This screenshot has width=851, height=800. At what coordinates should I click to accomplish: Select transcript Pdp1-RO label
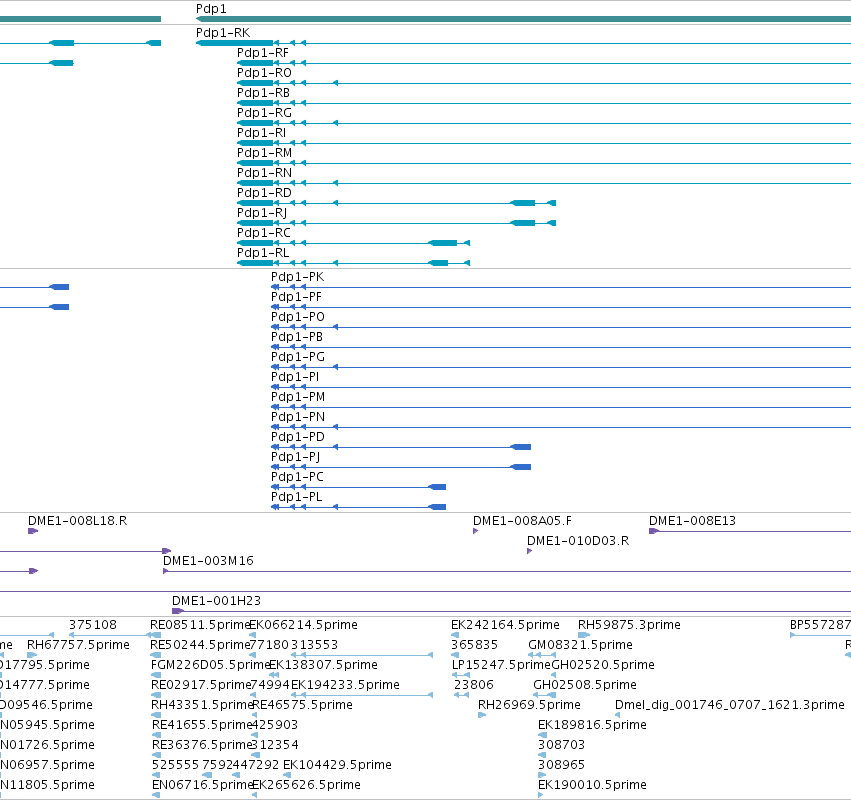click(x=264, y=73)
